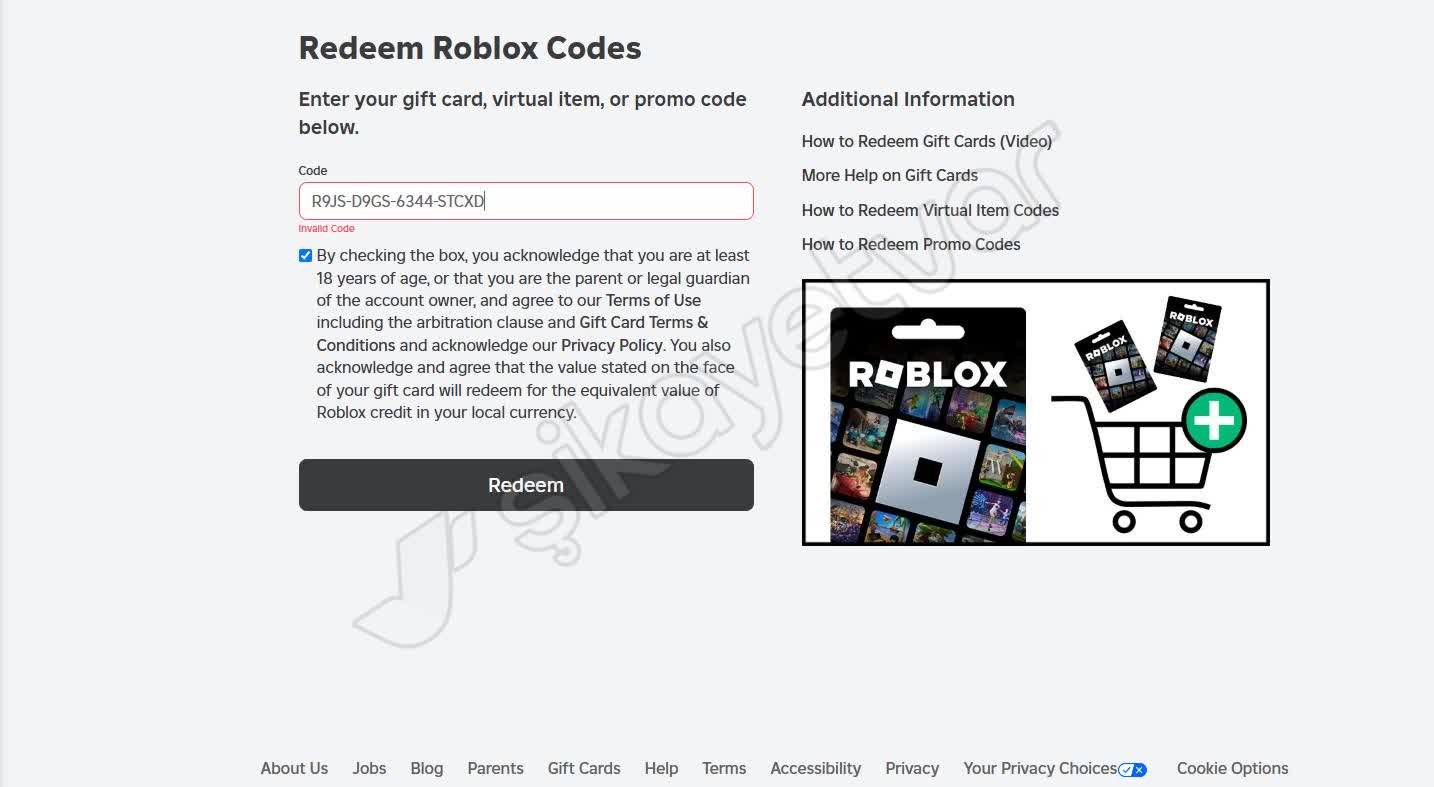Screen dimensions: 1434x787
Task: Click the Your Privacy Choices toggle icon
Action: [x=1132, y=769]
